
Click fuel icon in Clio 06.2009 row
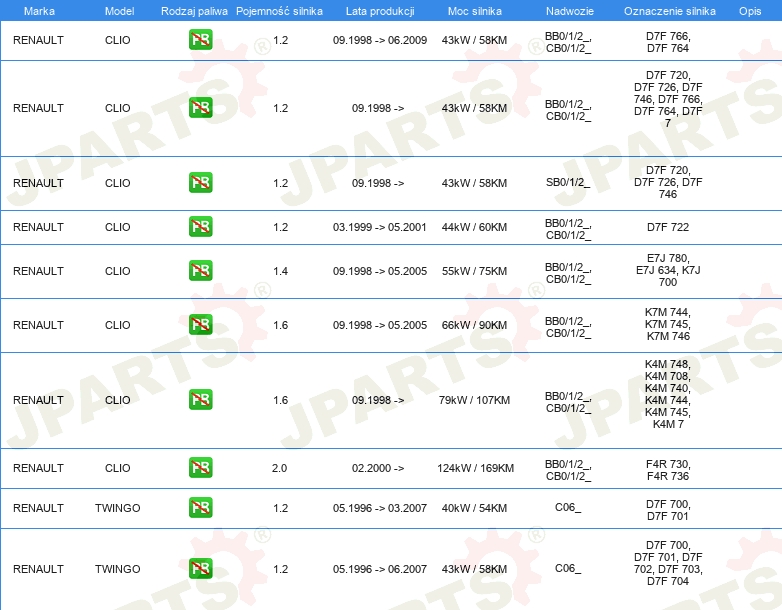200,39
